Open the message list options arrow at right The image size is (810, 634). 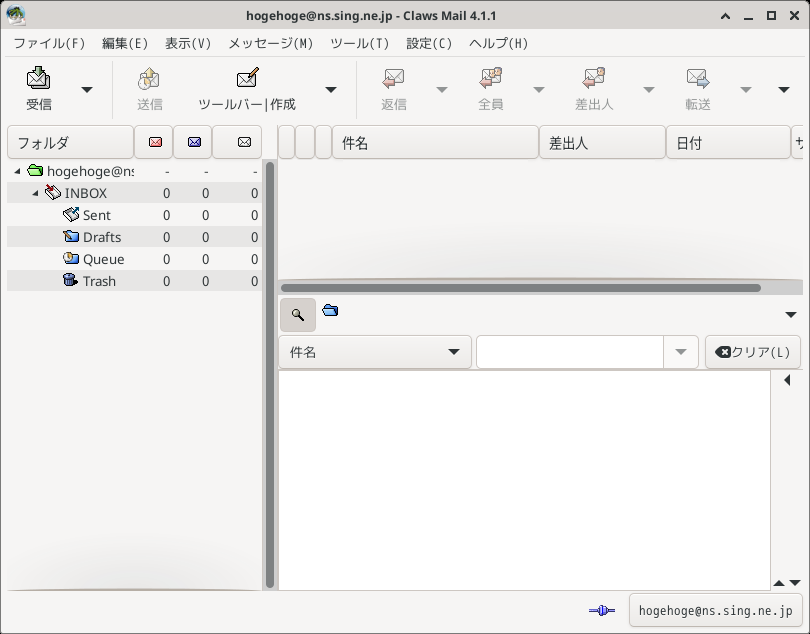tap(790, 315)
